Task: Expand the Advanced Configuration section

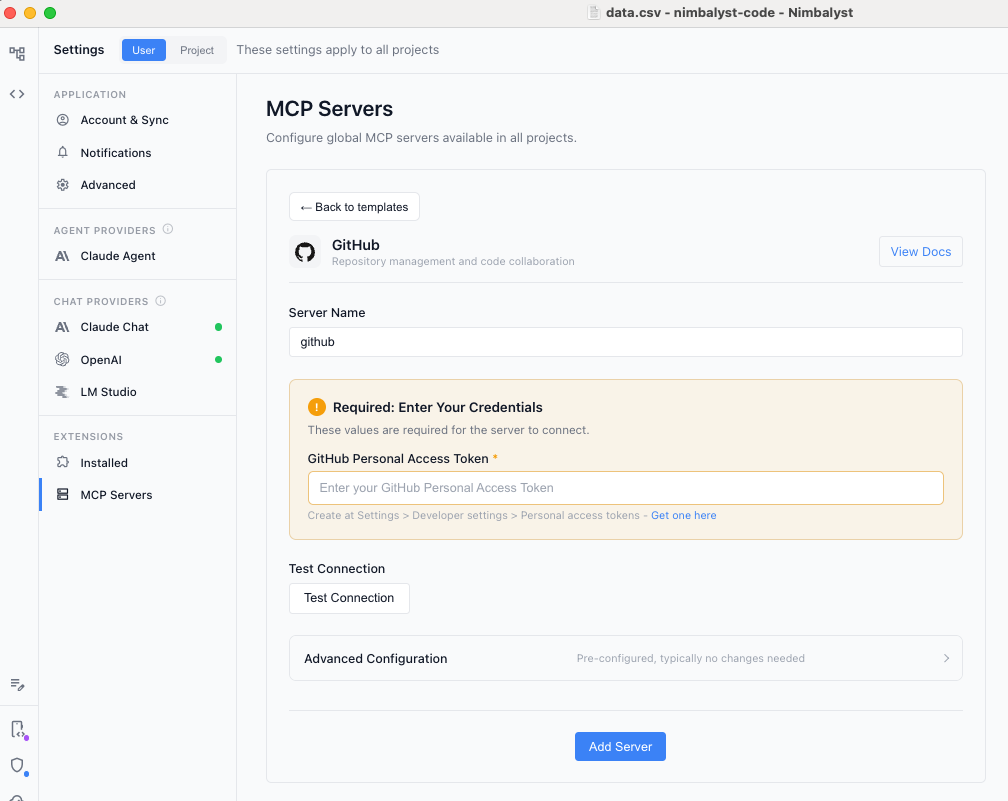Action: point(626,658)
